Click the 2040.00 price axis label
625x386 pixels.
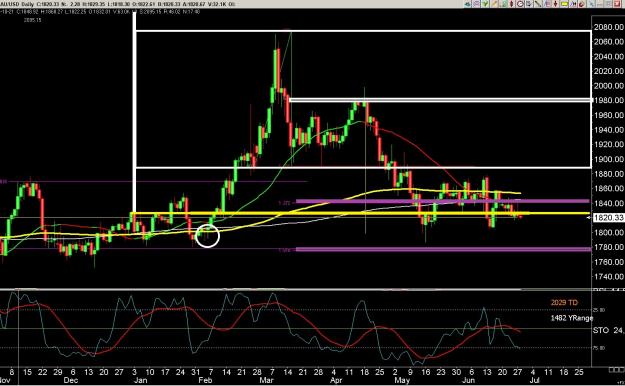tap(608, 56)
